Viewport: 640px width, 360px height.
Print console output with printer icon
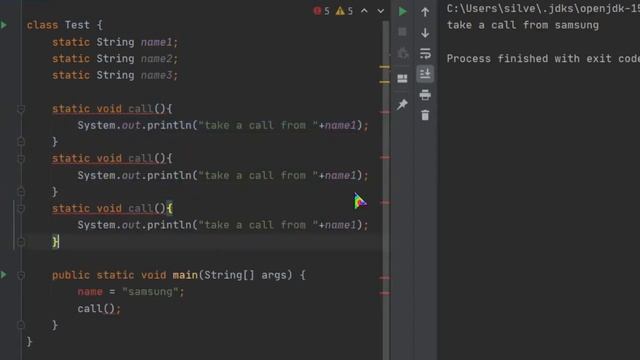click(x=425, y=95)
